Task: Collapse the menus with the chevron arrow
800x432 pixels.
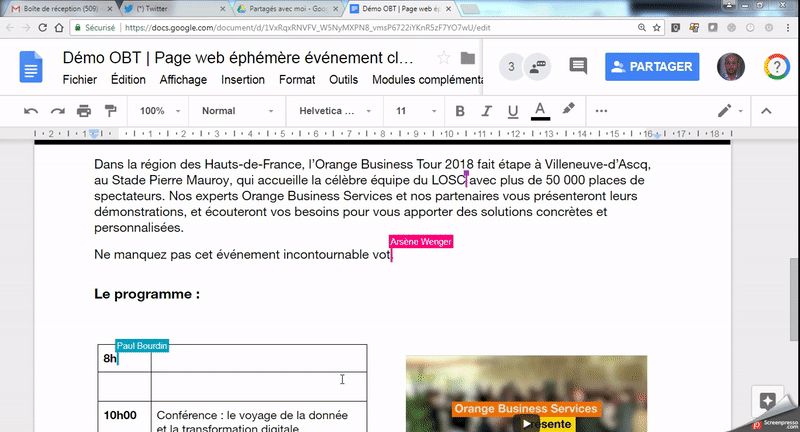Action: (x=766, y=111)
